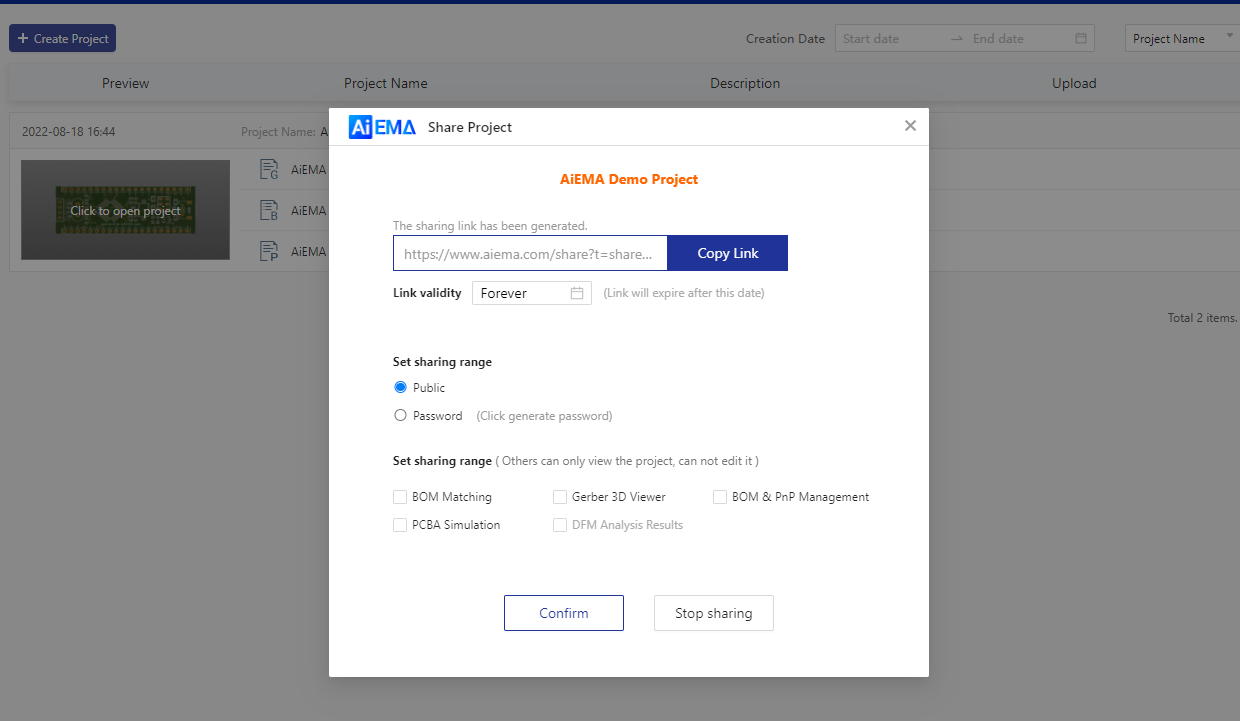Select the Public sharing option
The height and width of the screenshot is (721, 1240).
coord(401,388)
